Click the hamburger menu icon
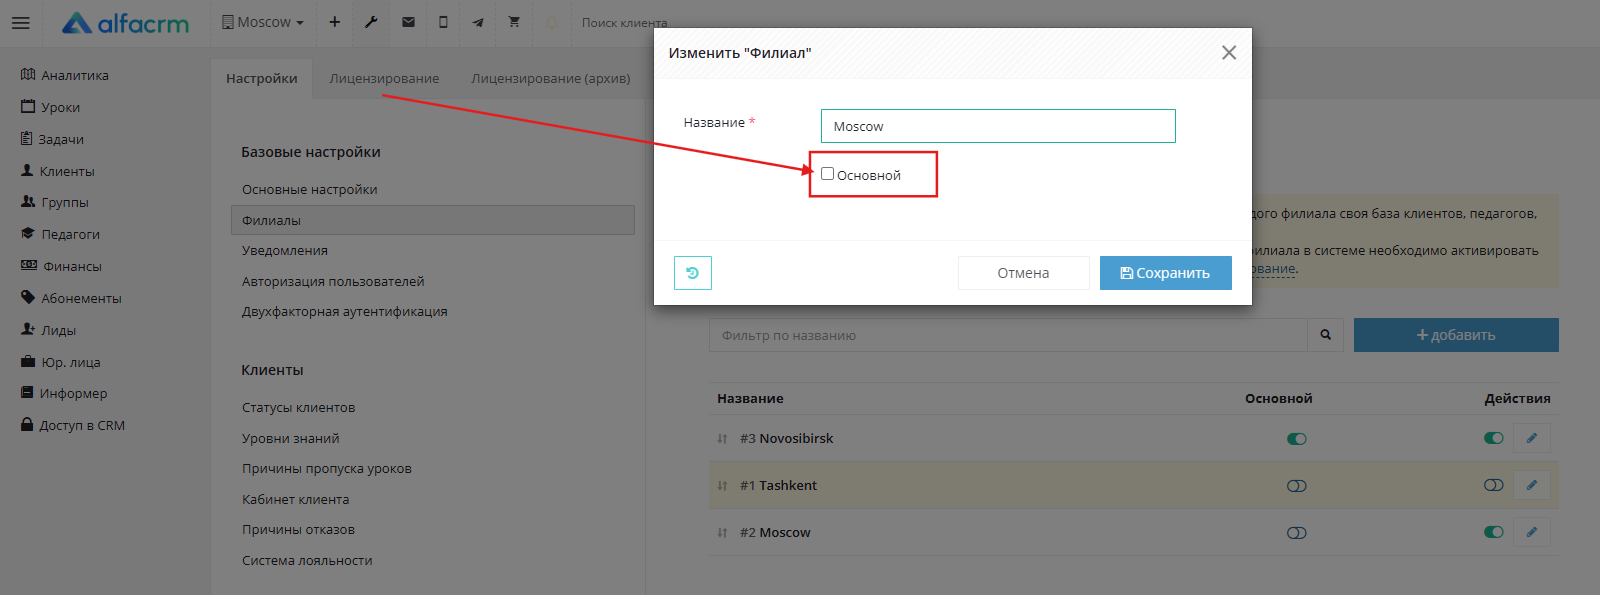 pyautogui.click(x=20, y=23)
